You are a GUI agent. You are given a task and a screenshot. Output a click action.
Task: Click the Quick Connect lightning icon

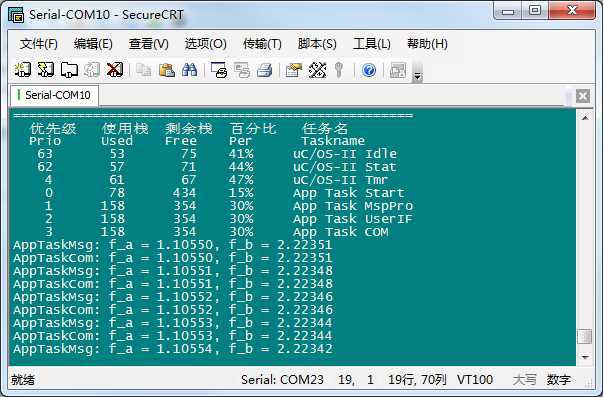click(46, 70)
